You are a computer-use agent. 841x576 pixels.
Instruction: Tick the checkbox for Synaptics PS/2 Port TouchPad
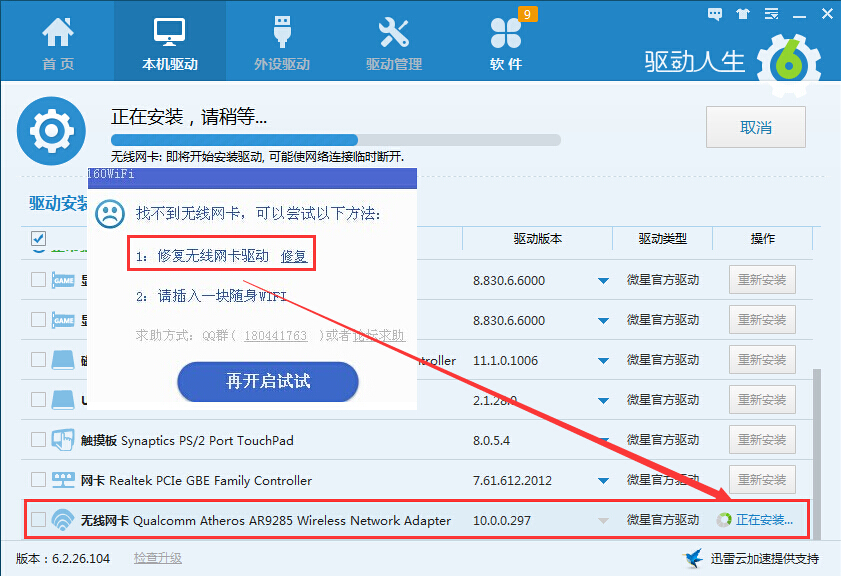tap(38, 440)
